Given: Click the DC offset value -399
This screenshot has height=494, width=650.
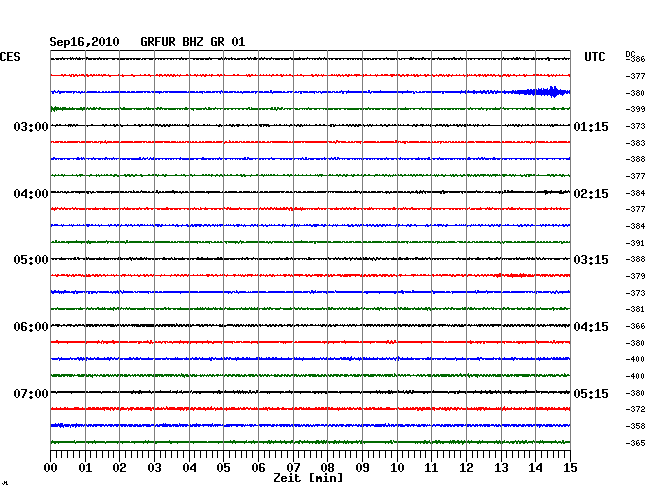Looking at the screenshot, I should [635, 109].
